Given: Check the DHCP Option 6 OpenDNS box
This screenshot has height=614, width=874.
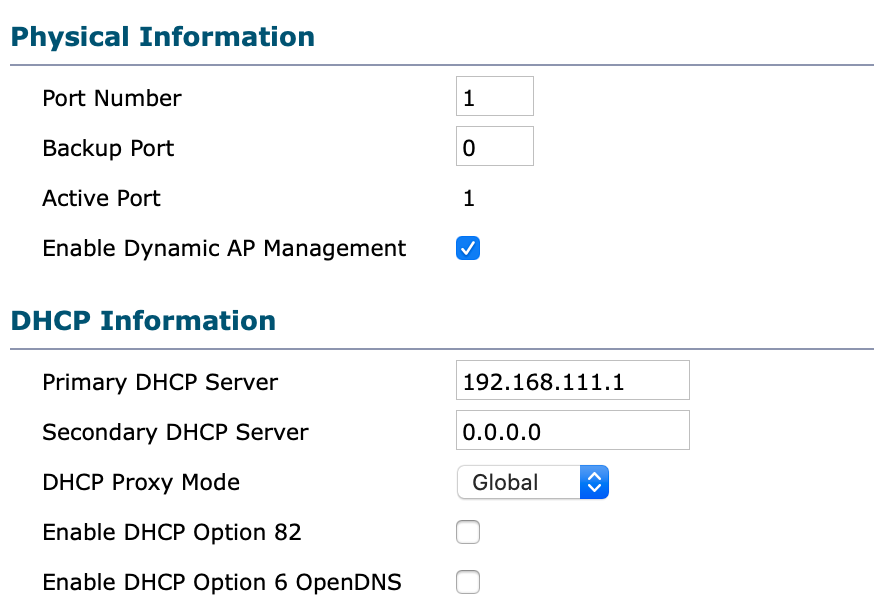Looking at the screenshot, I should (468, 582).
